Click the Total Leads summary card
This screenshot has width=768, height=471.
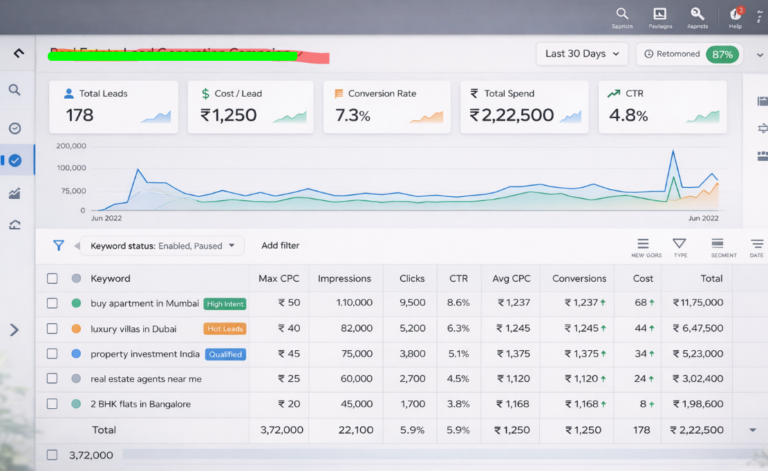tap(115, 106)
